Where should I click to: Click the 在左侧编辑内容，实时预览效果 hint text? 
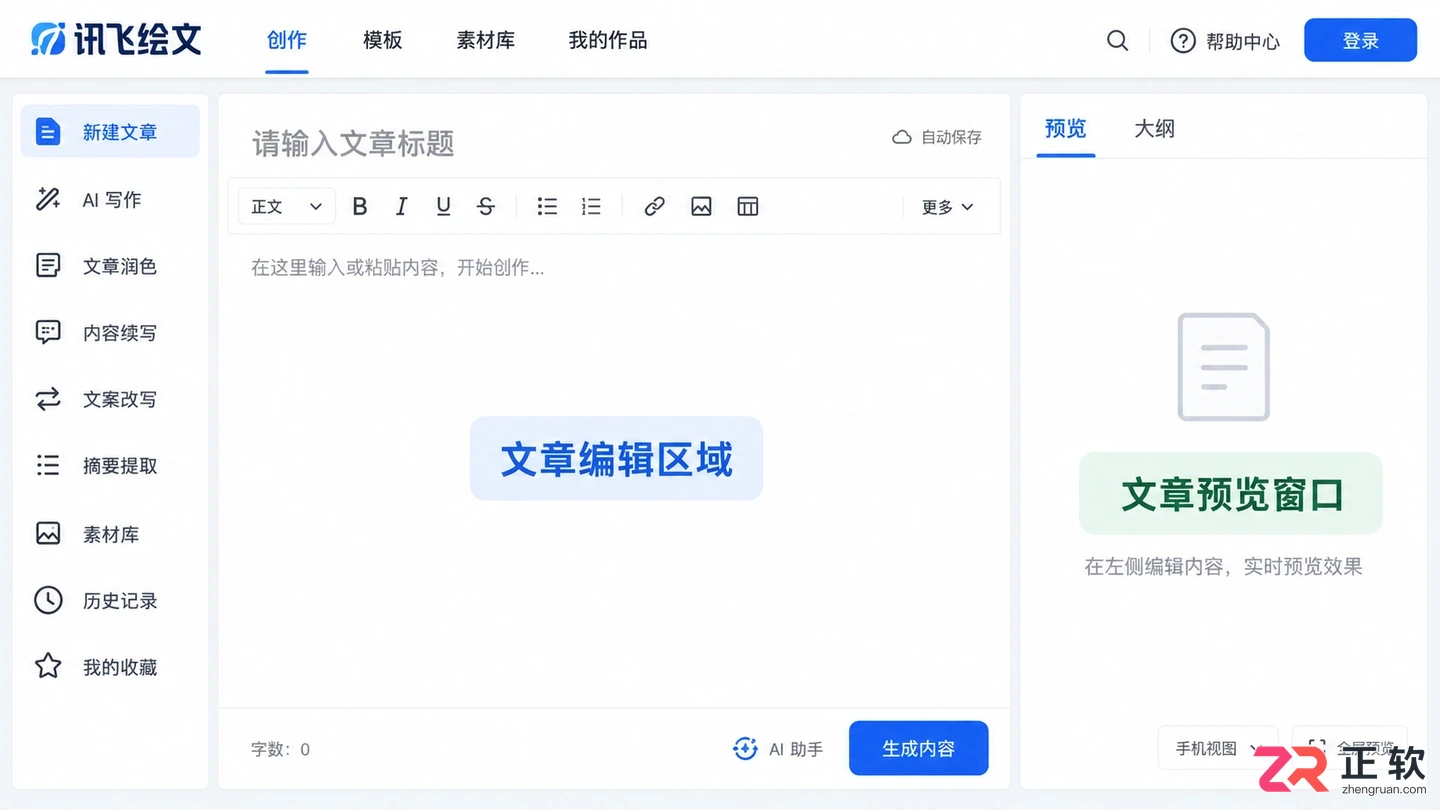(x=1223, y=567)
